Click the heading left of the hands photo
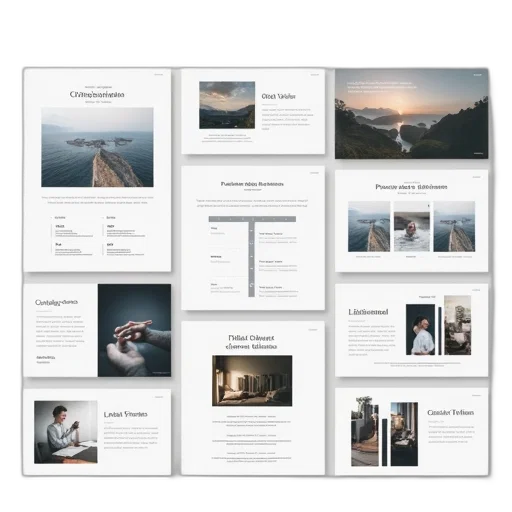This screenshot has width=512, height=512. (56, 302)
